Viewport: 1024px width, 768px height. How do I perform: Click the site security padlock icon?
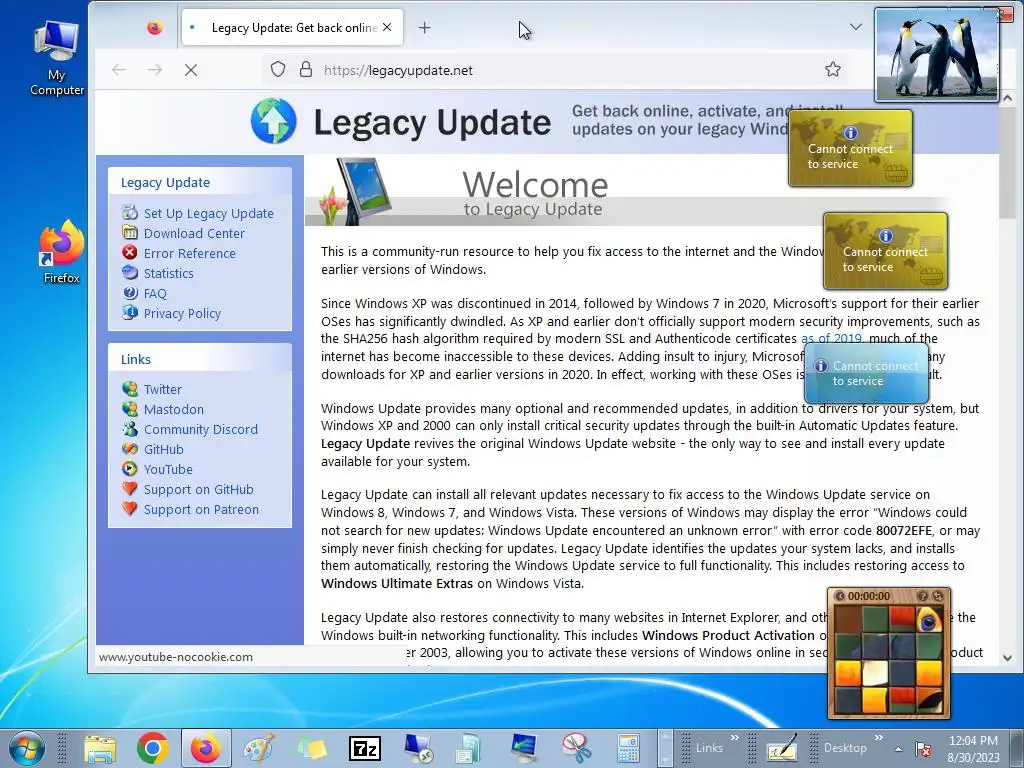pos(306,70)
